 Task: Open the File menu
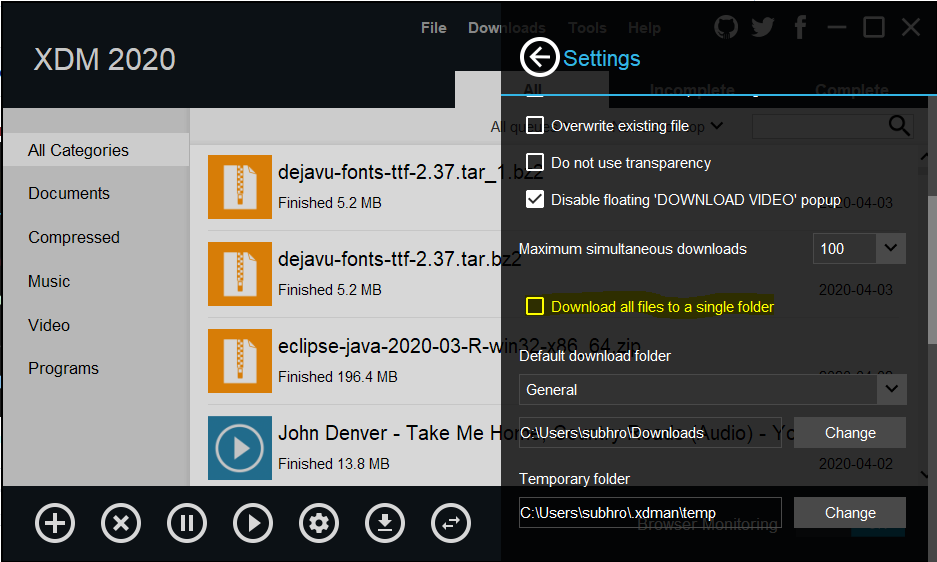433,28
